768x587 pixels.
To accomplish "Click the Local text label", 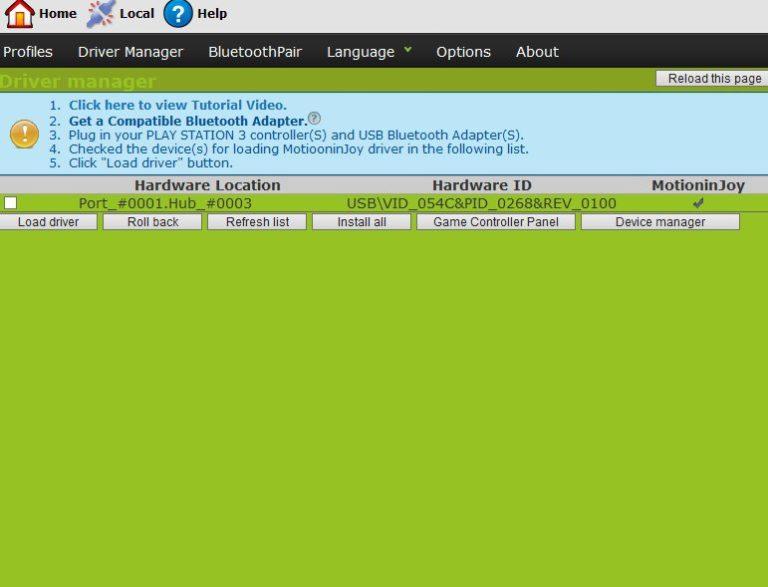I will 137,14.
